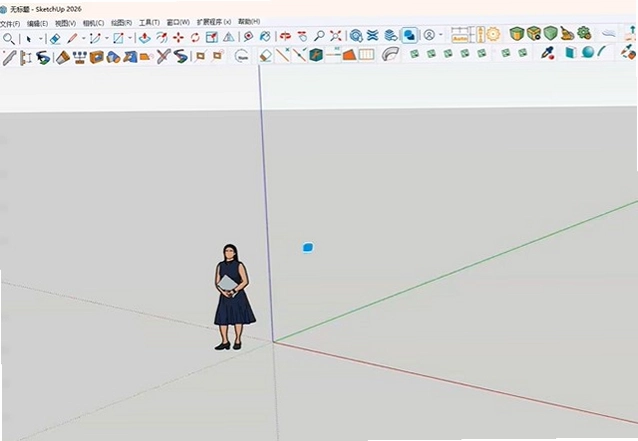Expand the Arc tool dropdown arrow
Screen dimensions: 638x441
(x=107, y=38)
